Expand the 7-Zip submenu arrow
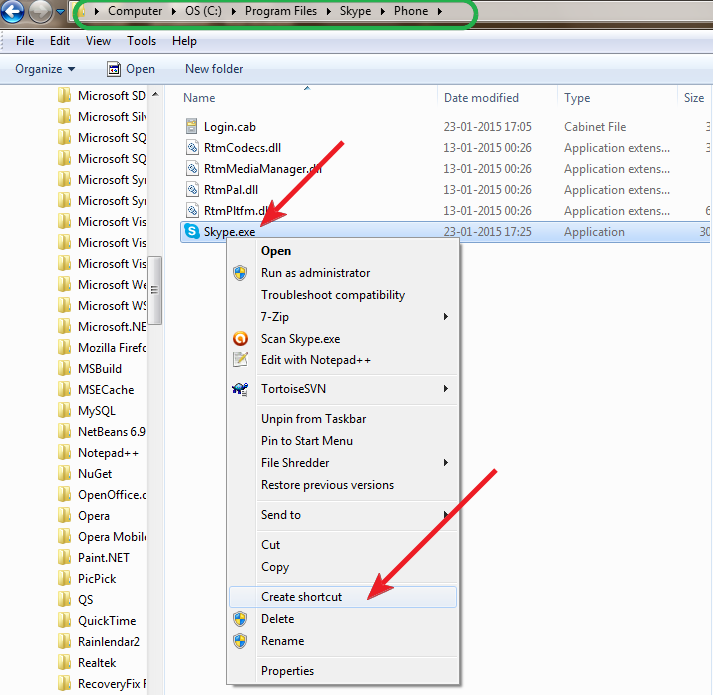This screenshot has height=695, width=713. pyautogui.click(x=446, y=317)
